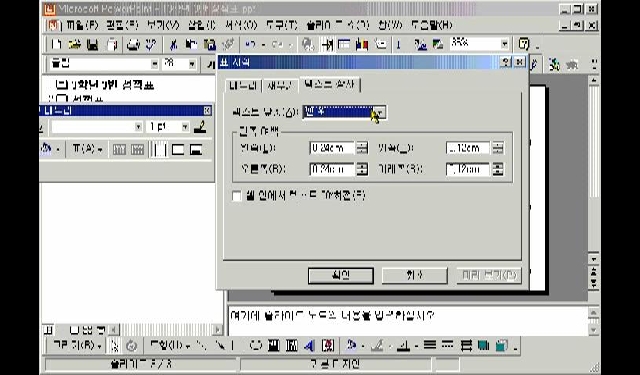Viewport: 640px width, 375px height.
Task: Open the font name dropdown arrow
Action: click(155, 64)
